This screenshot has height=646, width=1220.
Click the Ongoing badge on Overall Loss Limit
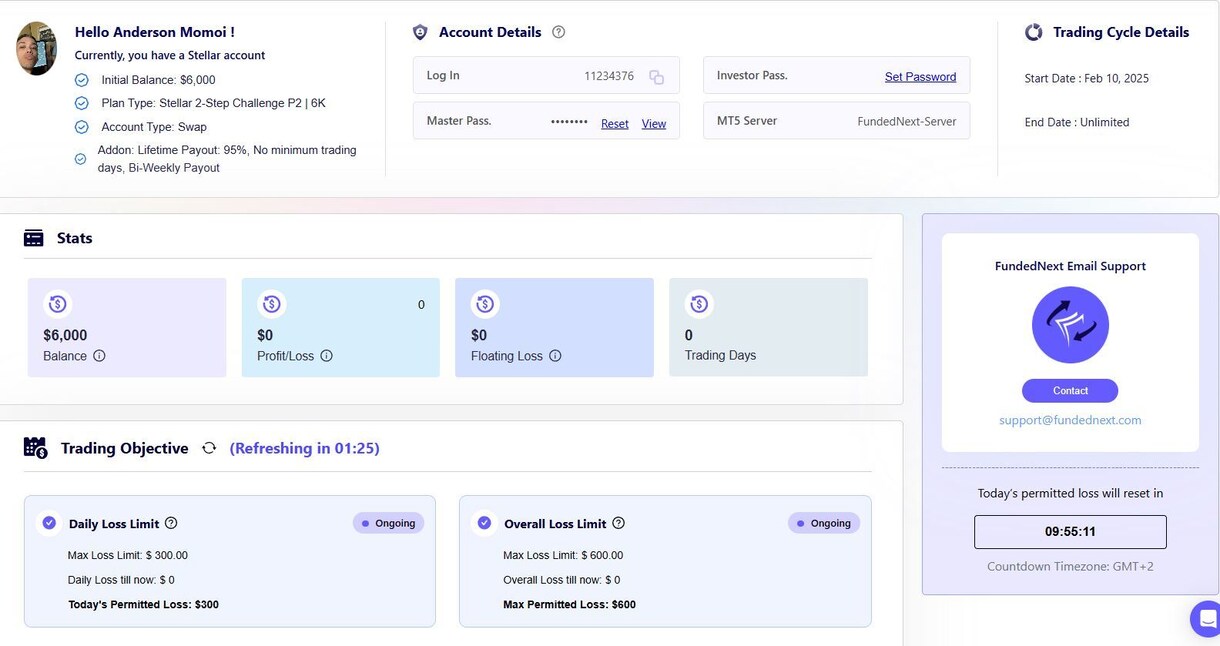[824, 523]
